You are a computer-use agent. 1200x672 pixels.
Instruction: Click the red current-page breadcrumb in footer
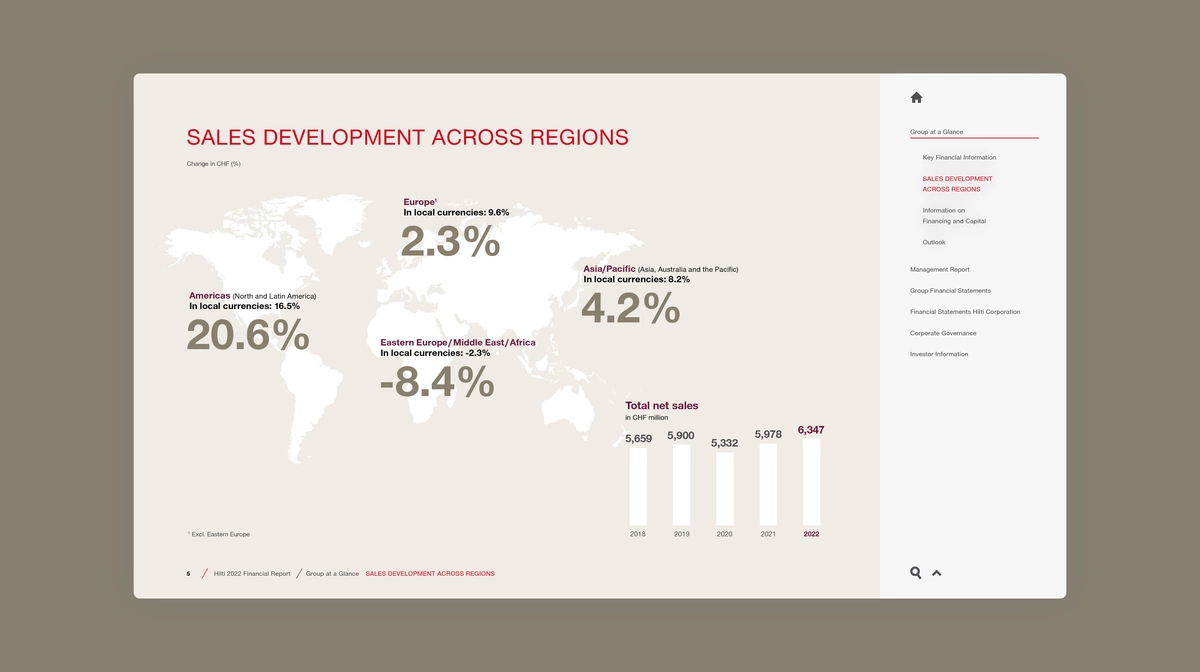430,574
